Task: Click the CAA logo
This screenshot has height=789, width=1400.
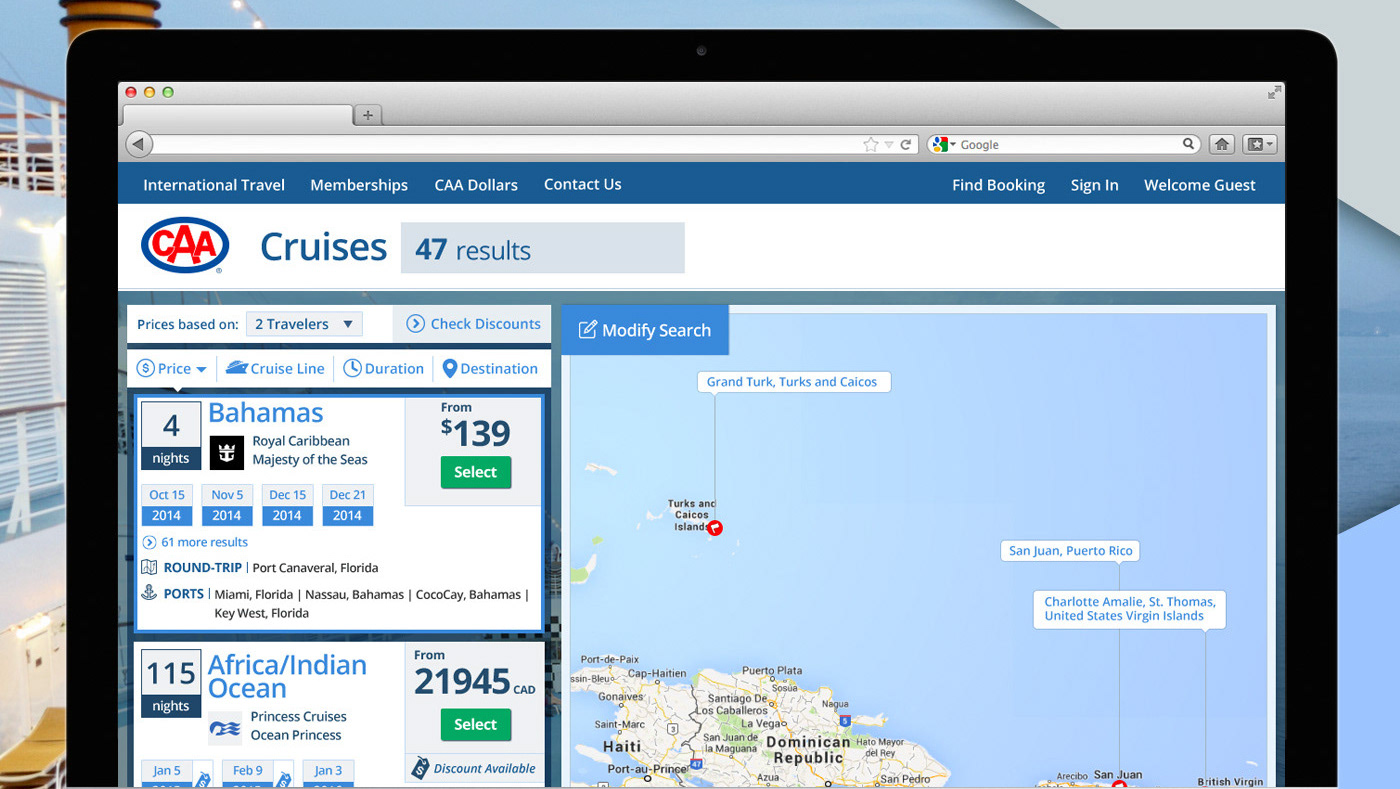Action: (x=185, y=246)
